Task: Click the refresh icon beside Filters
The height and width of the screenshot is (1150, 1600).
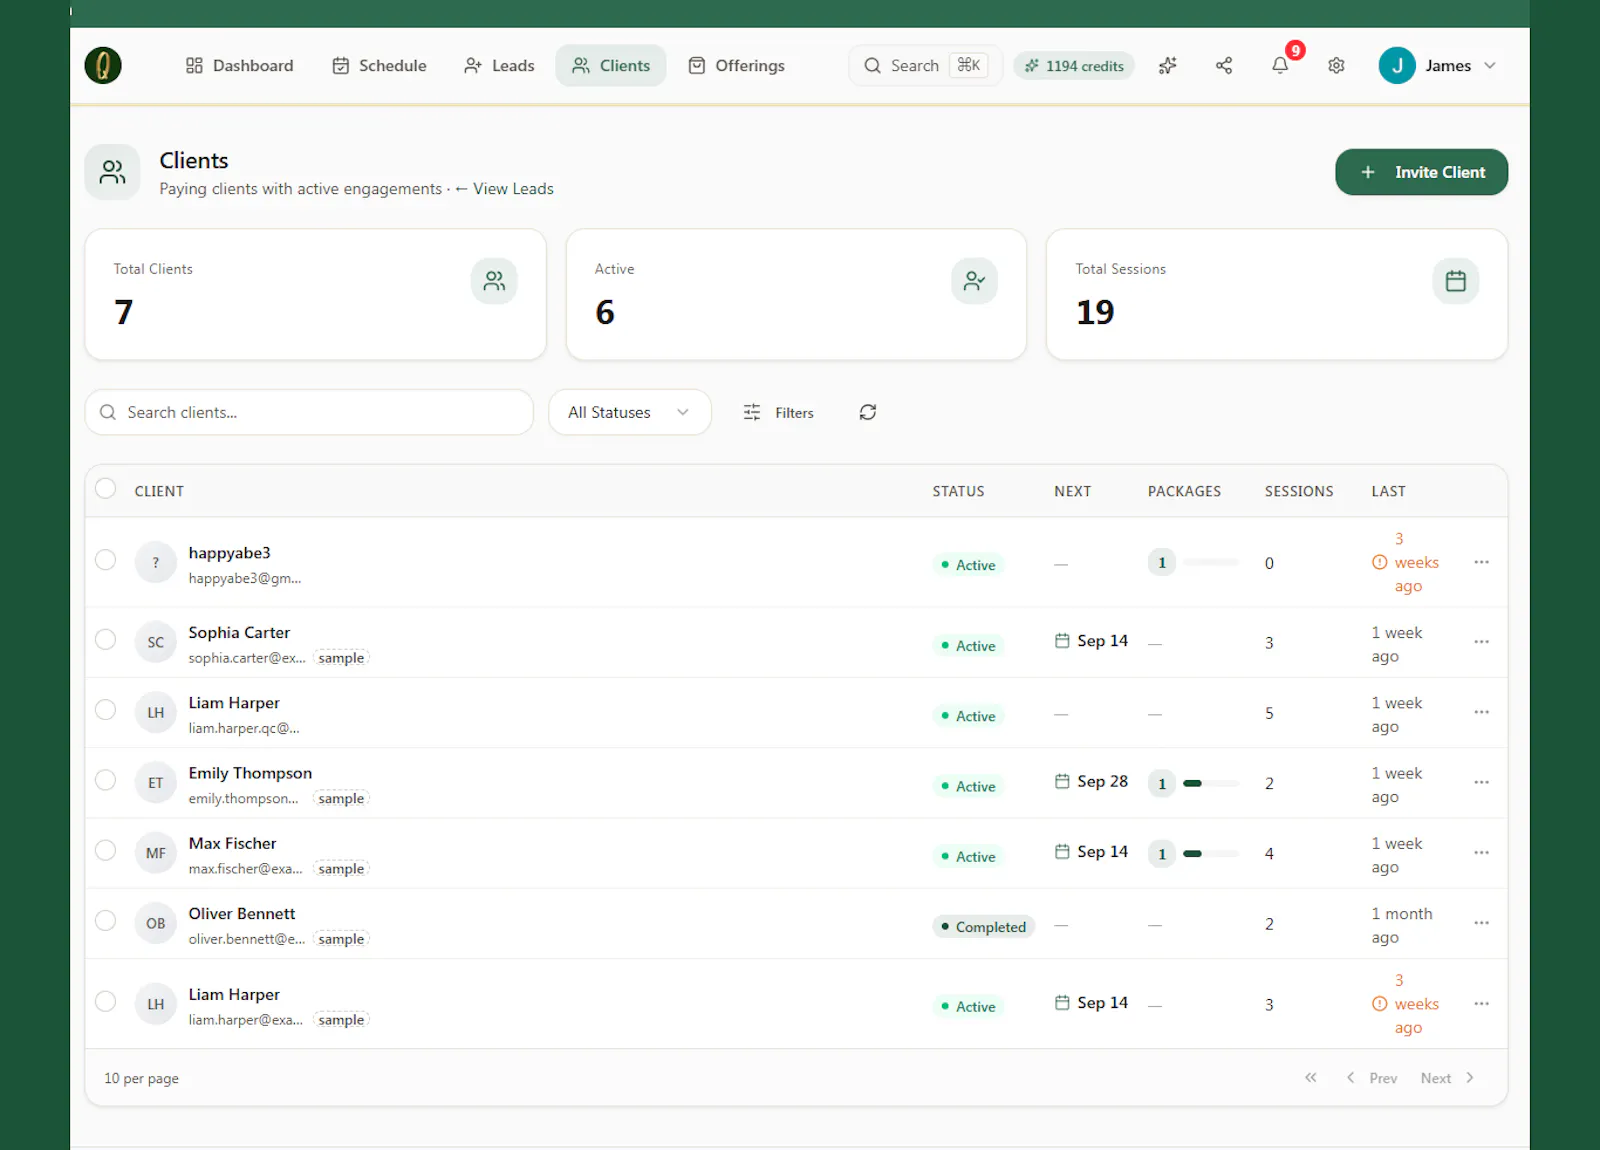Action: coord(868,412)
